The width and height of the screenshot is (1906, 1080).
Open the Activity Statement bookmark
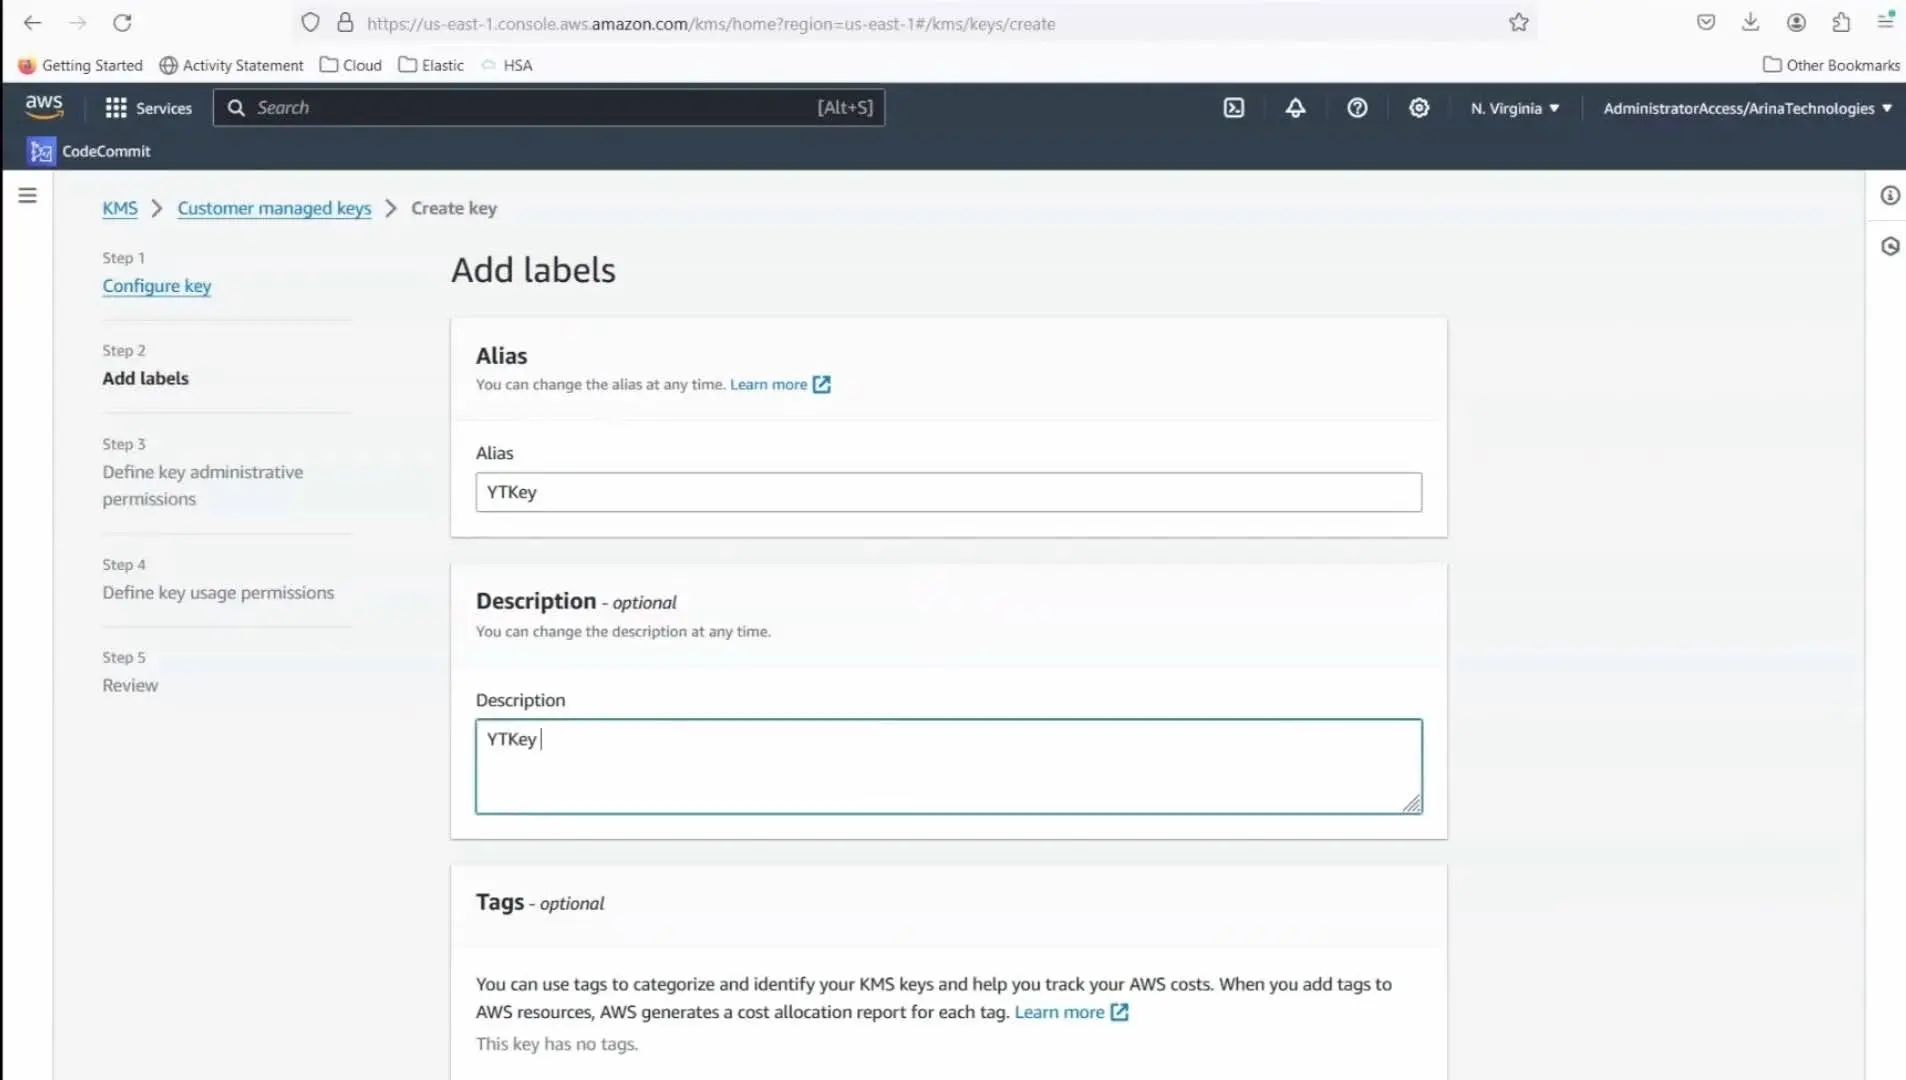click(x=231, y=65)
